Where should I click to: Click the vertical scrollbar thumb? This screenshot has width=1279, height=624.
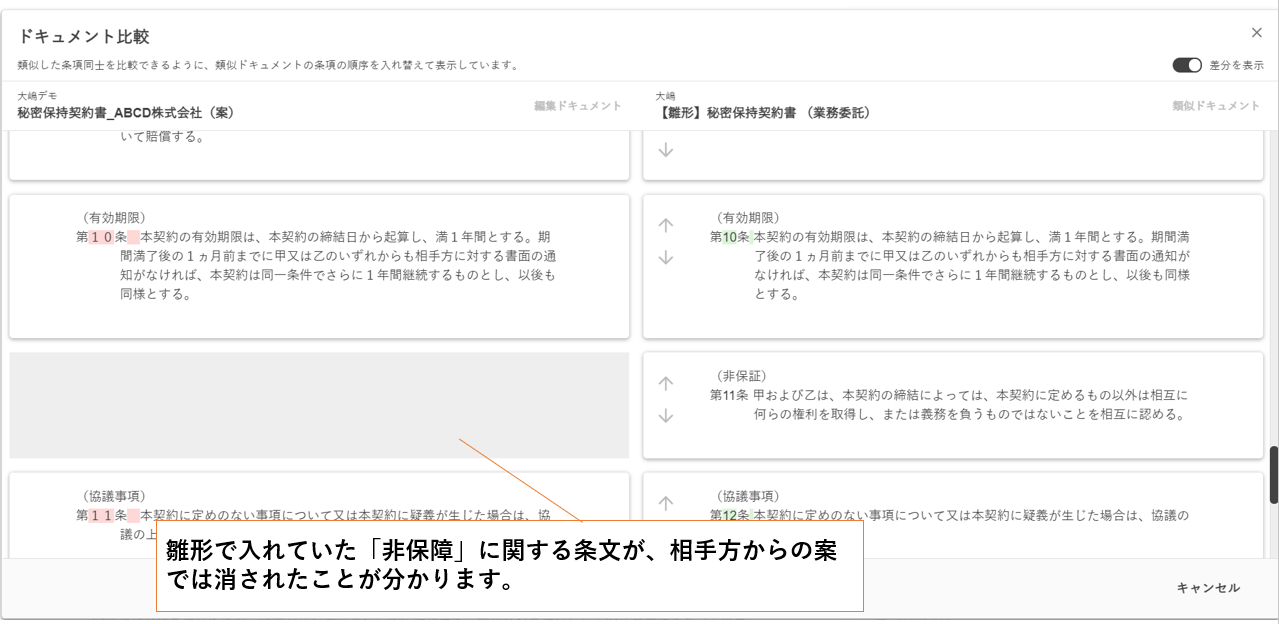pos(1273,475)
